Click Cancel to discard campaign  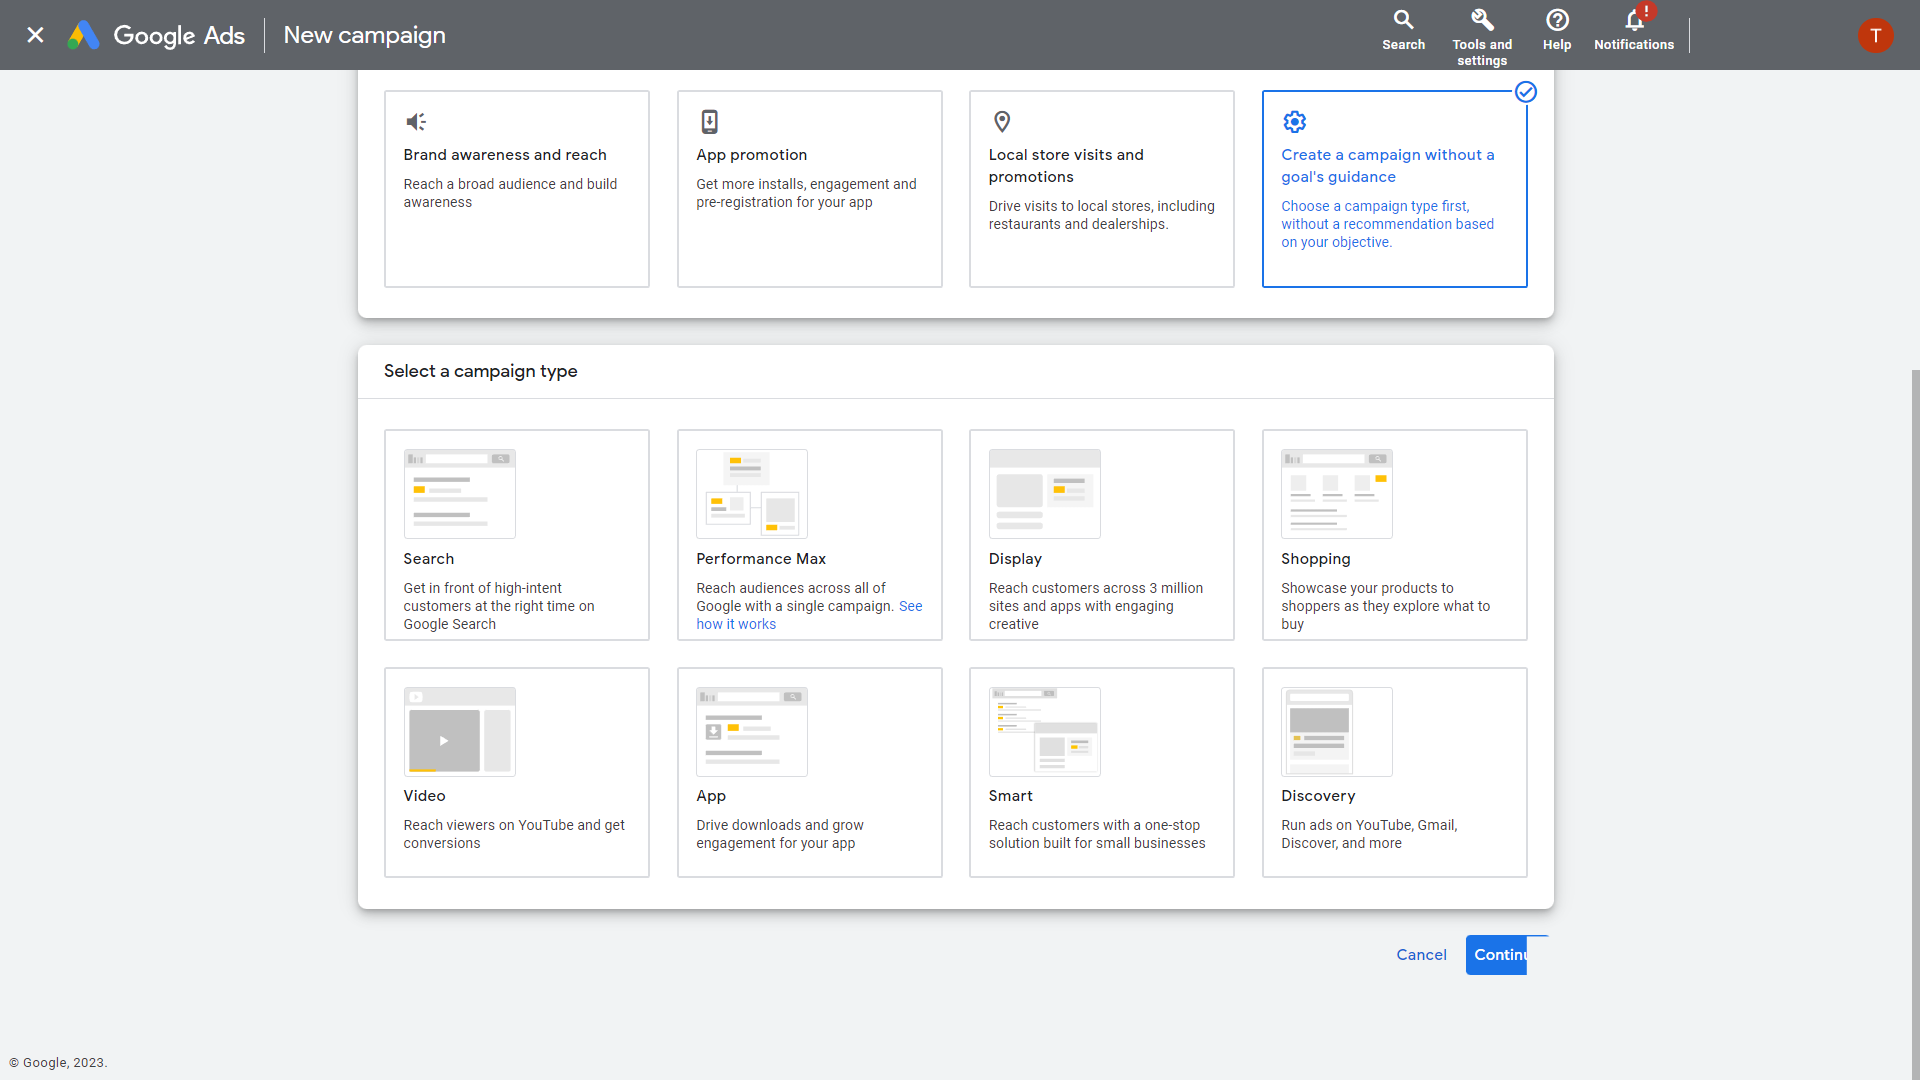point(1422,953)
